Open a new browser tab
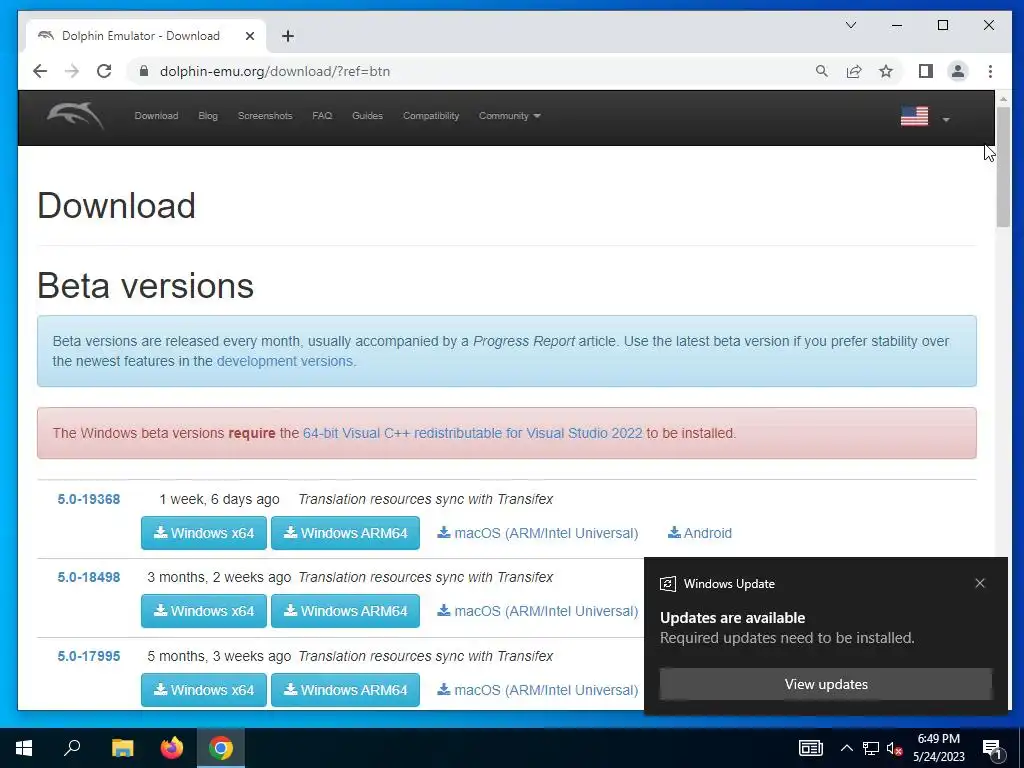The width and height of the screenshot is (1024, 768). [x=288, y=36]
